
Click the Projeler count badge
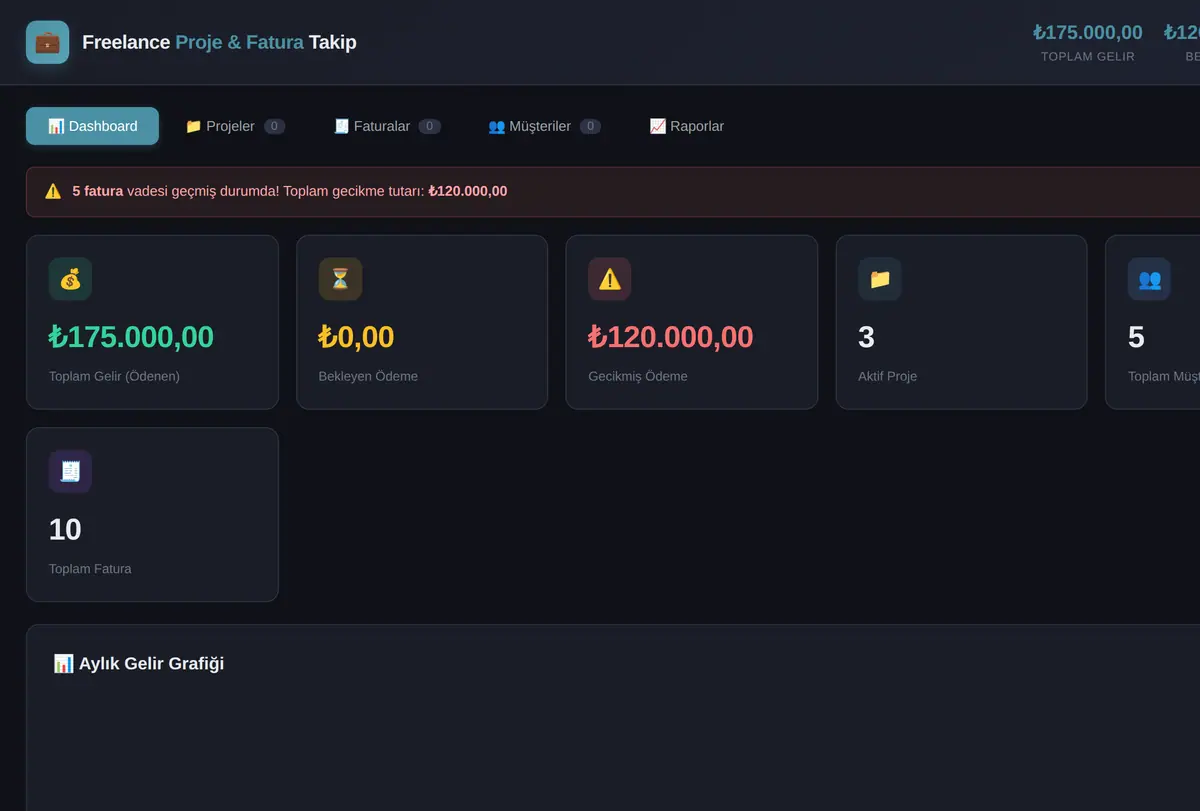(x=275, y=126)
